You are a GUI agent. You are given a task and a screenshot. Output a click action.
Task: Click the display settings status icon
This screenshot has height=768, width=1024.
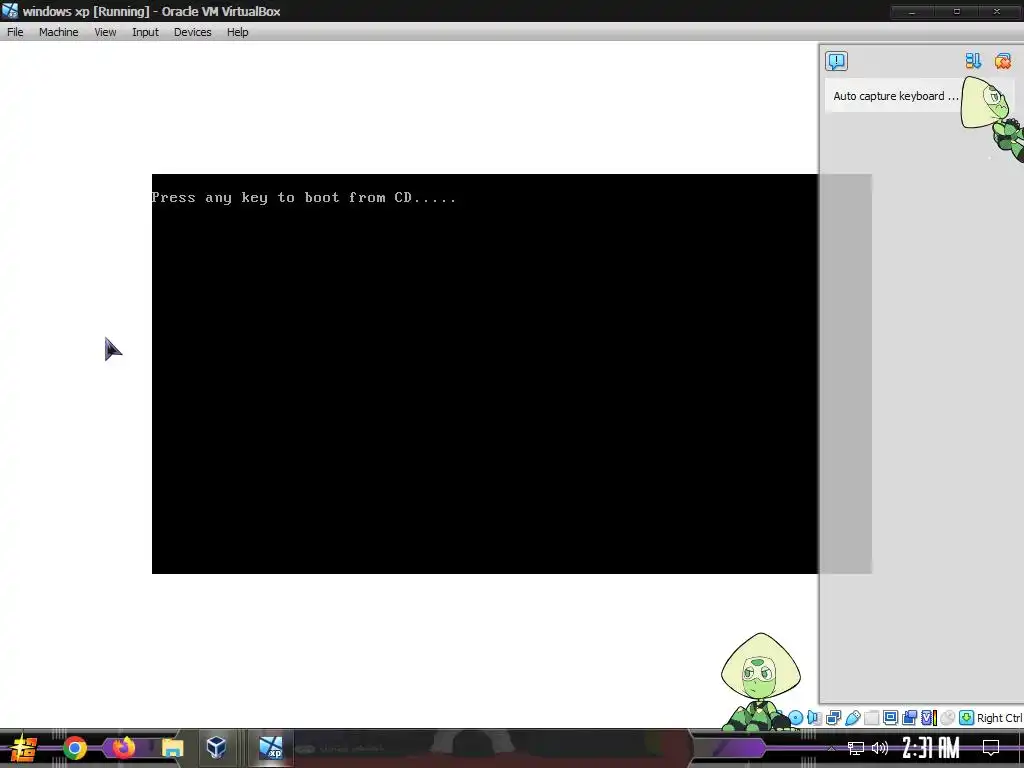pyautogui.click(x=890, y=718)
